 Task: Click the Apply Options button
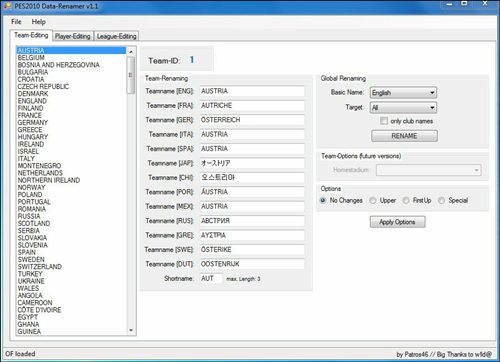coord(397,222)
